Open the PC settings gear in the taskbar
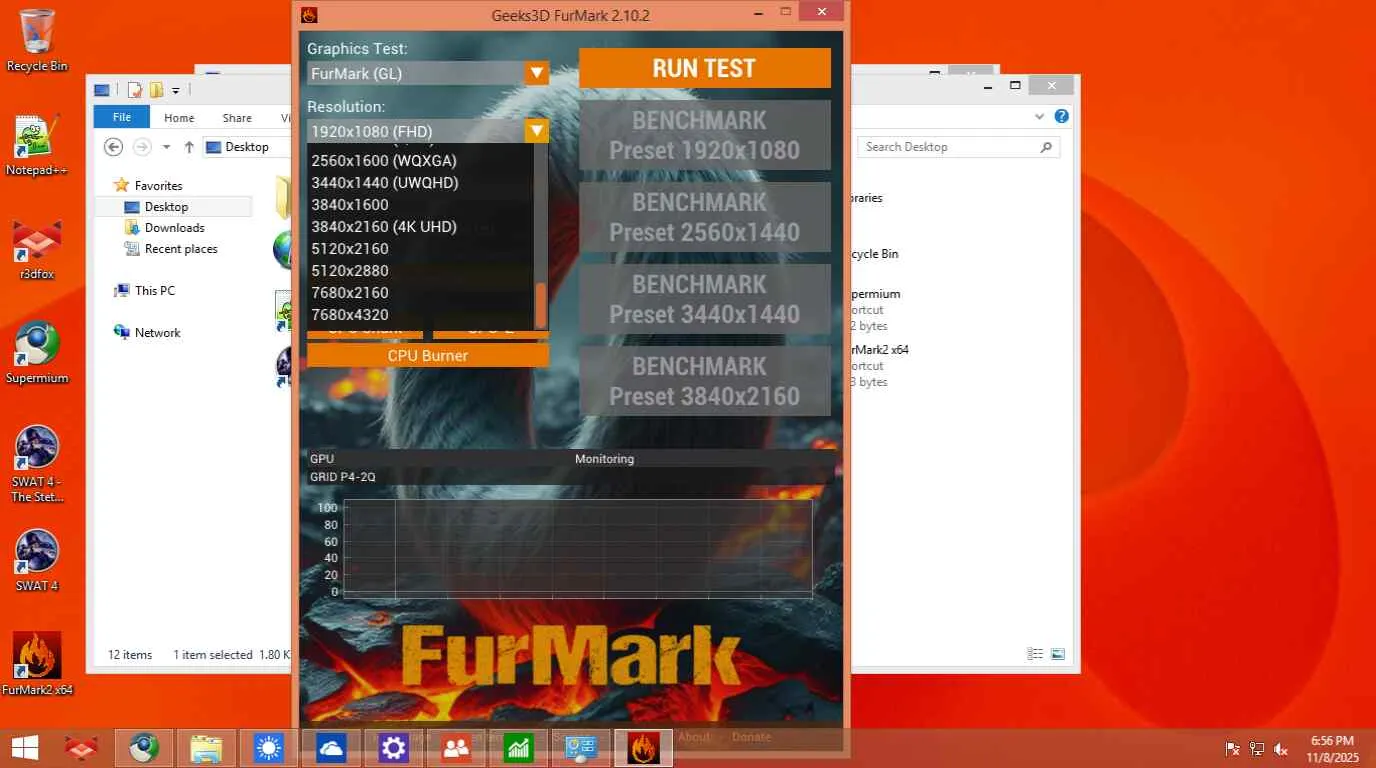 click(x=394, y=748)
